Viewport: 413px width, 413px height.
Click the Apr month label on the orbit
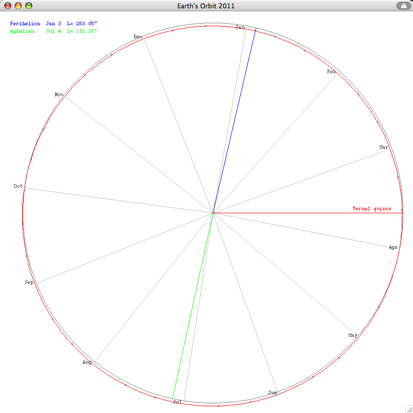tap(393, 247)
